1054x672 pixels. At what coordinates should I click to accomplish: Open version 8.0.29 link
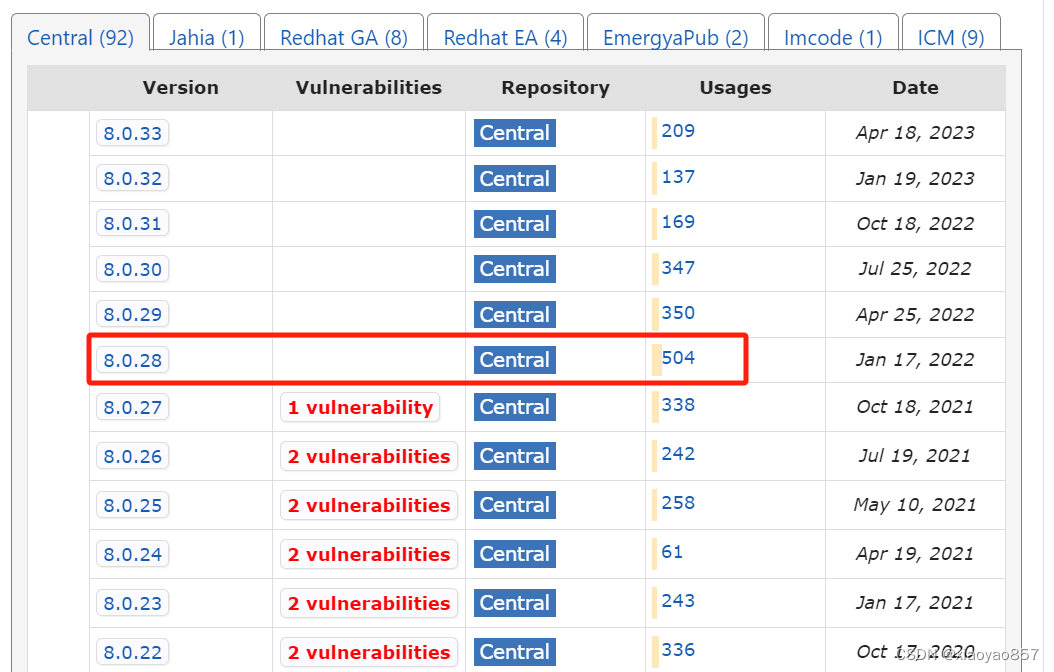pos(132,314)
